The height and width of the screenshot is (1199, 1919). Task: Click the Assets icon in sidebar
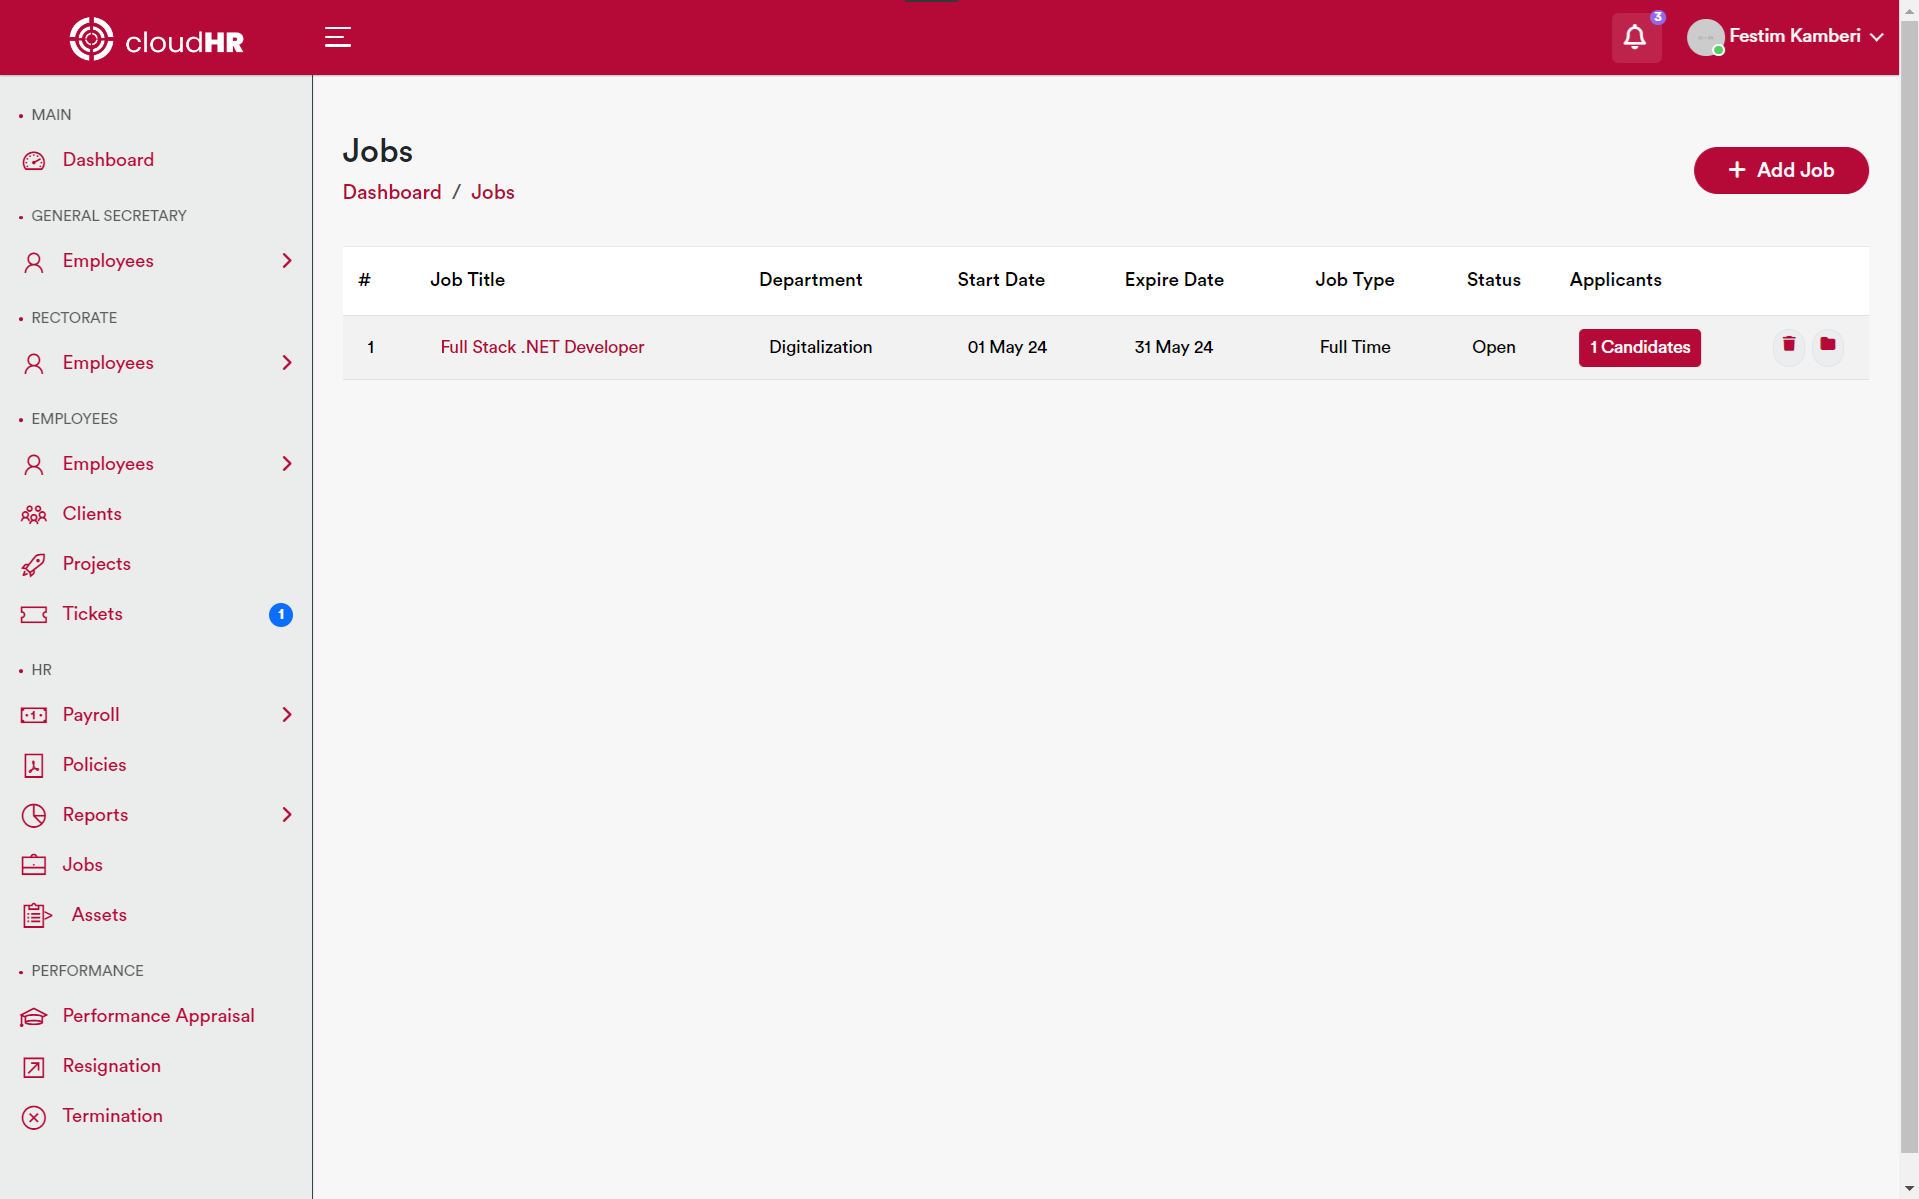click(x=37, y=915)
